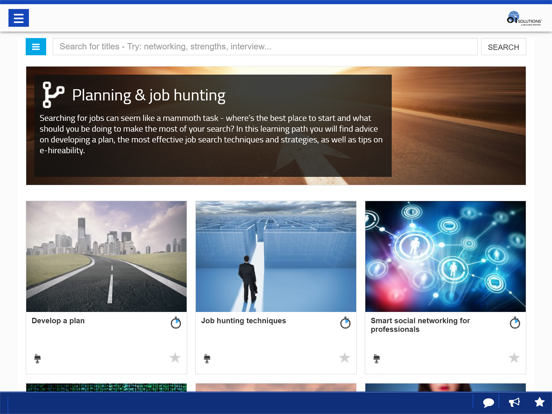The height and width of the screenshot is (414, 552).
Task: Open the Develop a plan thumbnail
Action: (x=106, y=256)
